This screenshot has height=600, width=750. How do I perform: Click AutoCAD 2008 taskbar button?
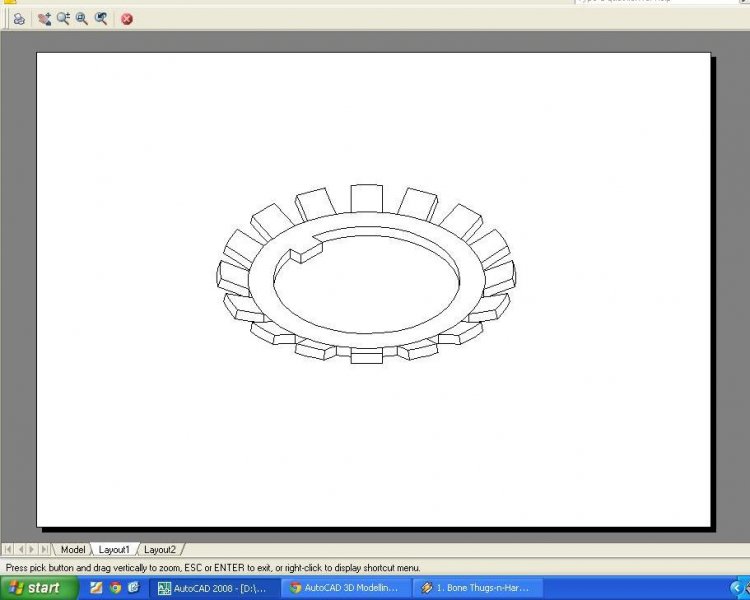point(214,588)
